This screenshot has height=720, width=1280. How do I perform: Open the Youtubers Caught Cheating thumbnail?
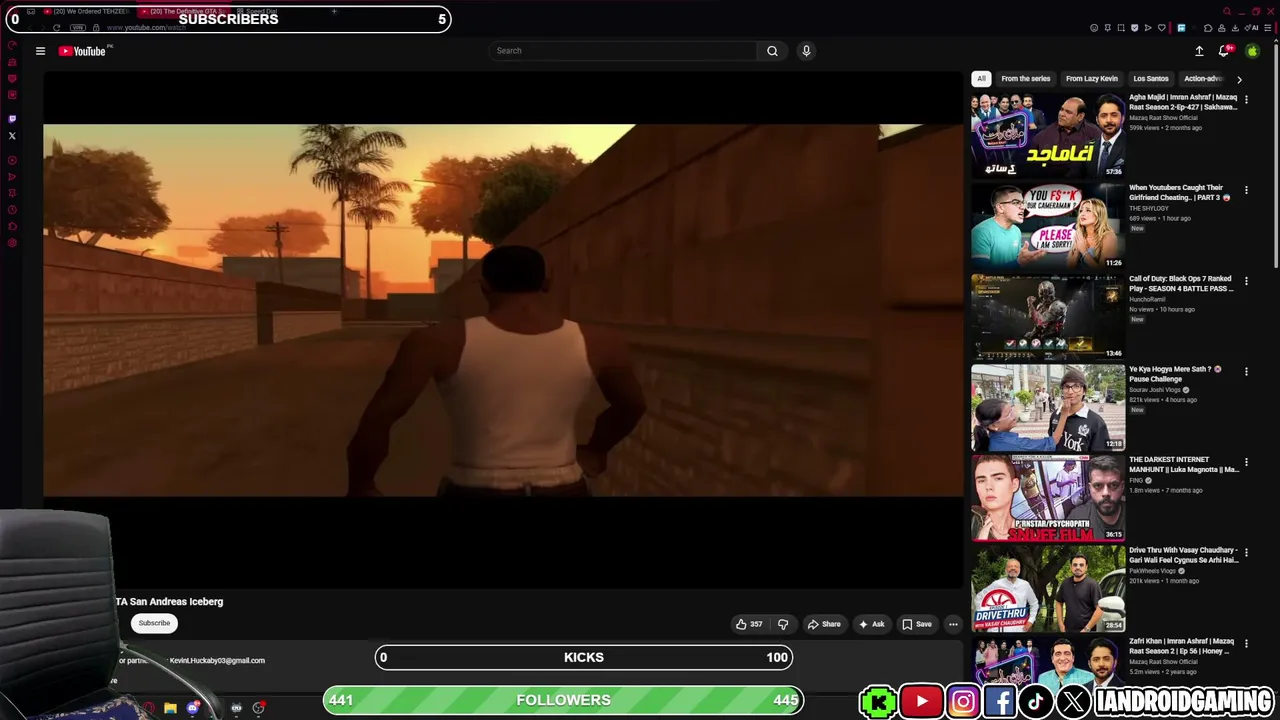[x=1048, y=225]
